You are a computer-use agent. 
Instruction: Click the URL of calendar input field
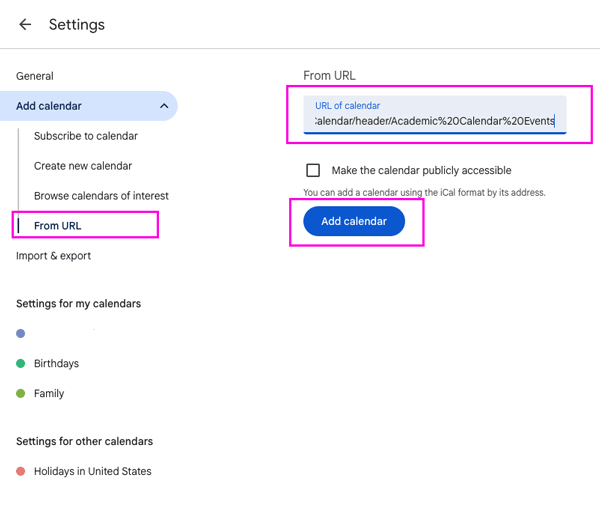click(435, 115)
